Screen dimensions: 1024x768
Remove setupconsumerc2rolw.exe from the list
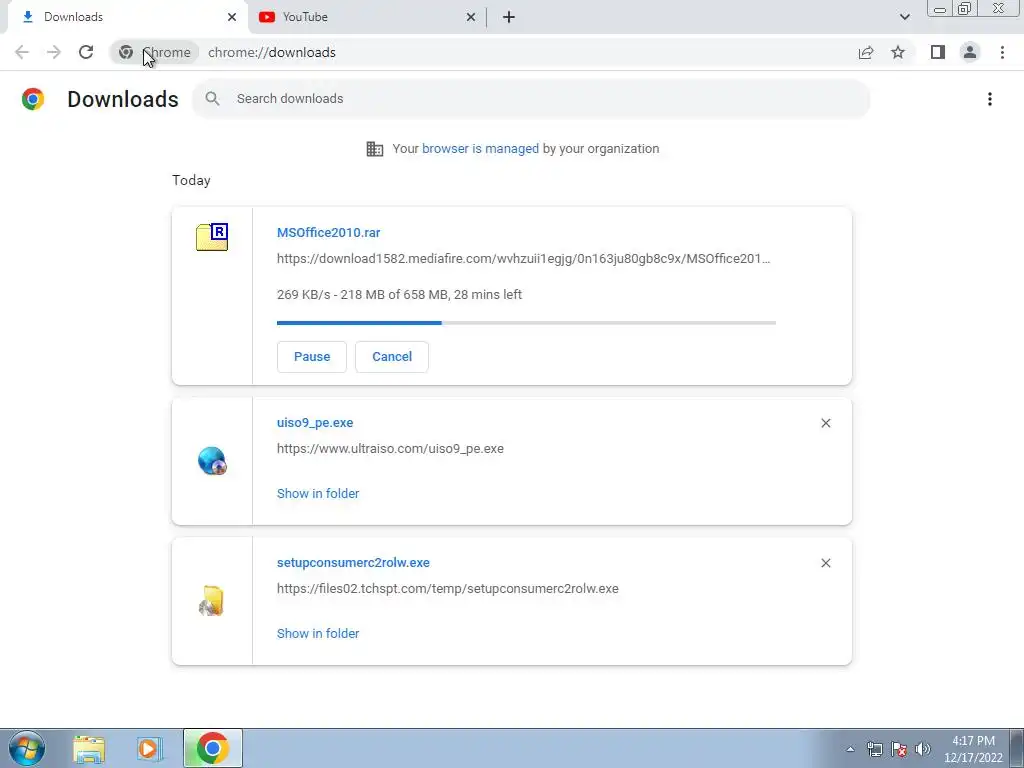[825, 563]
